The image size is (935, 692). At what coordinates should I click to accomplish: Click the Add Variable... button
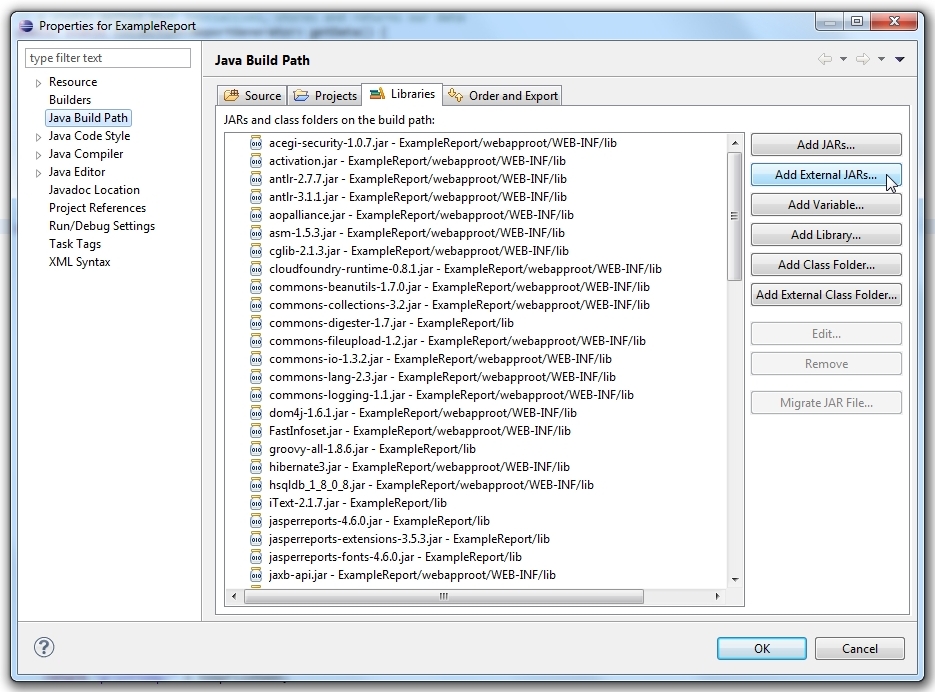(826, 205)
